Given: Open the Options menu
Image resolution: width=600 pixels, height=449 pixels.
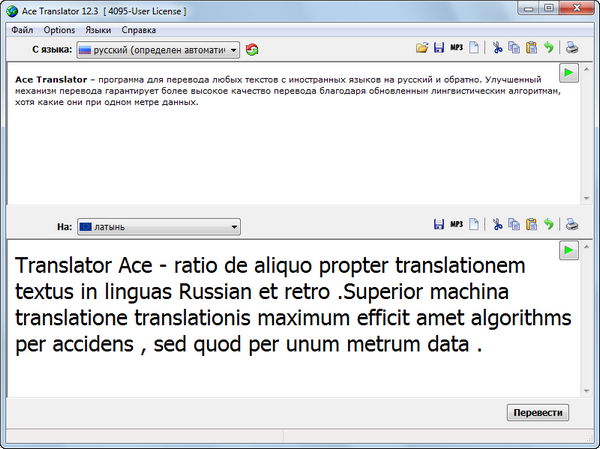Looking at the screenshot, I should (59, 30).
